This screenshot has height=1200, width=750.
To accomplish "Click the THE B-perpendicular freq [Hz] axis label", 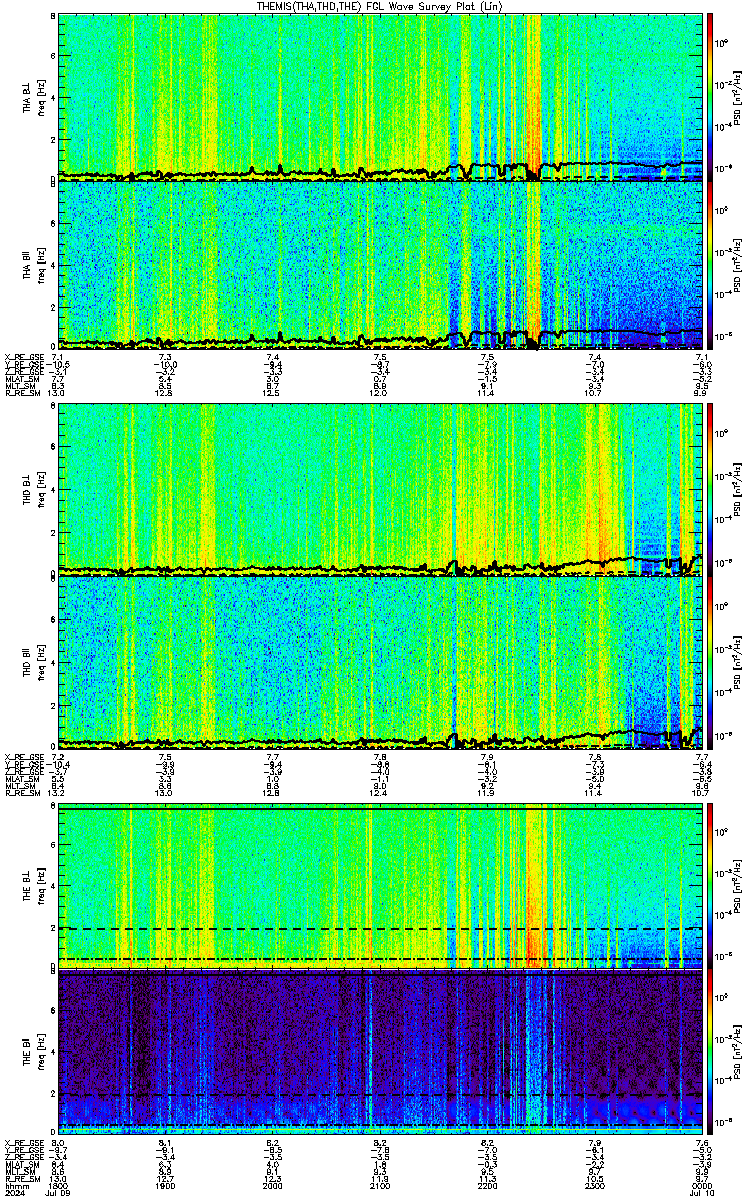I will click(39, 887).
